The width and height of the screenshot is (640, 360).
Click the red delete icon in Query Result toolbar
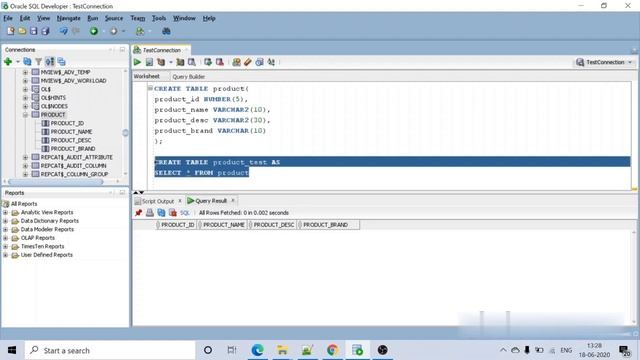173,213
